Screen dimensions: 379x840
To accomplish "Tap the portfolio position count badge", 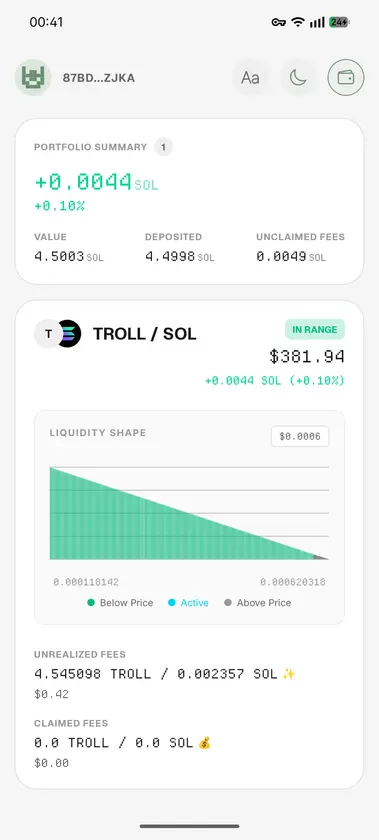I will 164,147.
